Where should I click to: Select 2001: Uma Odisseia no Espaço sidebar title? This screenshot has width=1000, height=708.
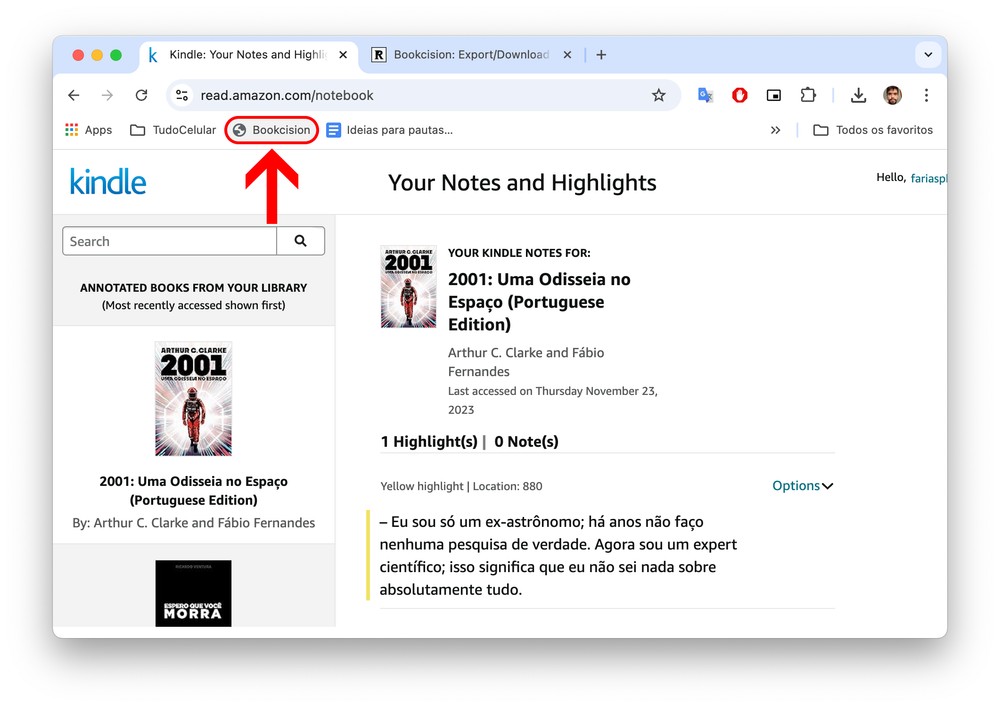193,490
